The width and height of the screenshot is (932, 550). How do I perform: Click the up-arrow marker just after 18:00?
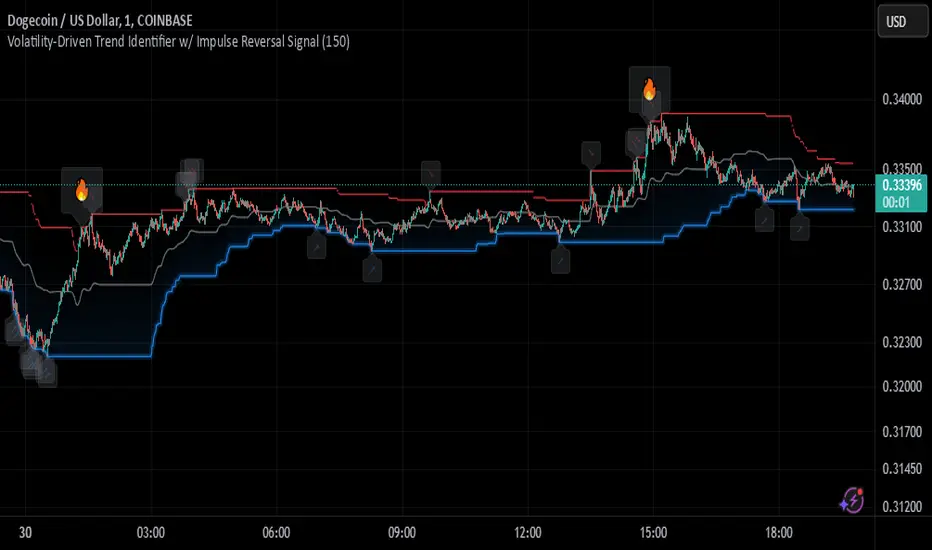click(x=799, y=228)
